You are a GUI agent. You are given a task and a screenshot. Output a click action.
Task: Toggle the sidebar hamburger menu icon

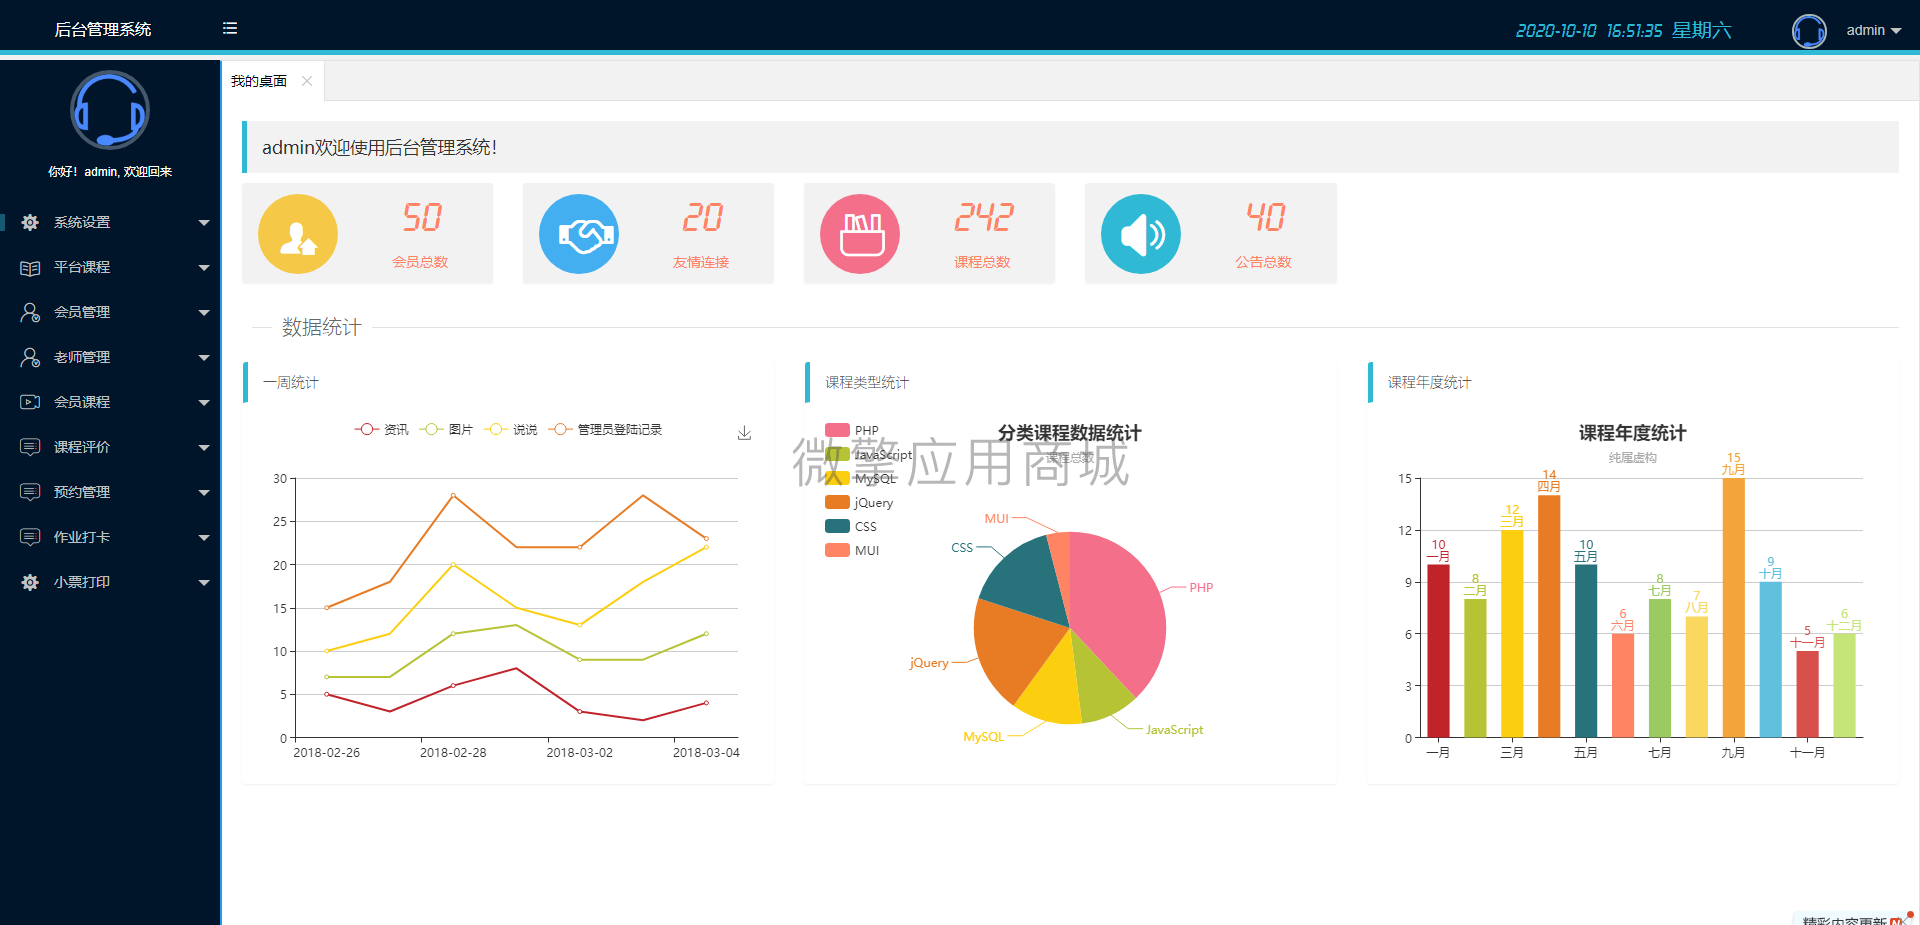(230, 28)
